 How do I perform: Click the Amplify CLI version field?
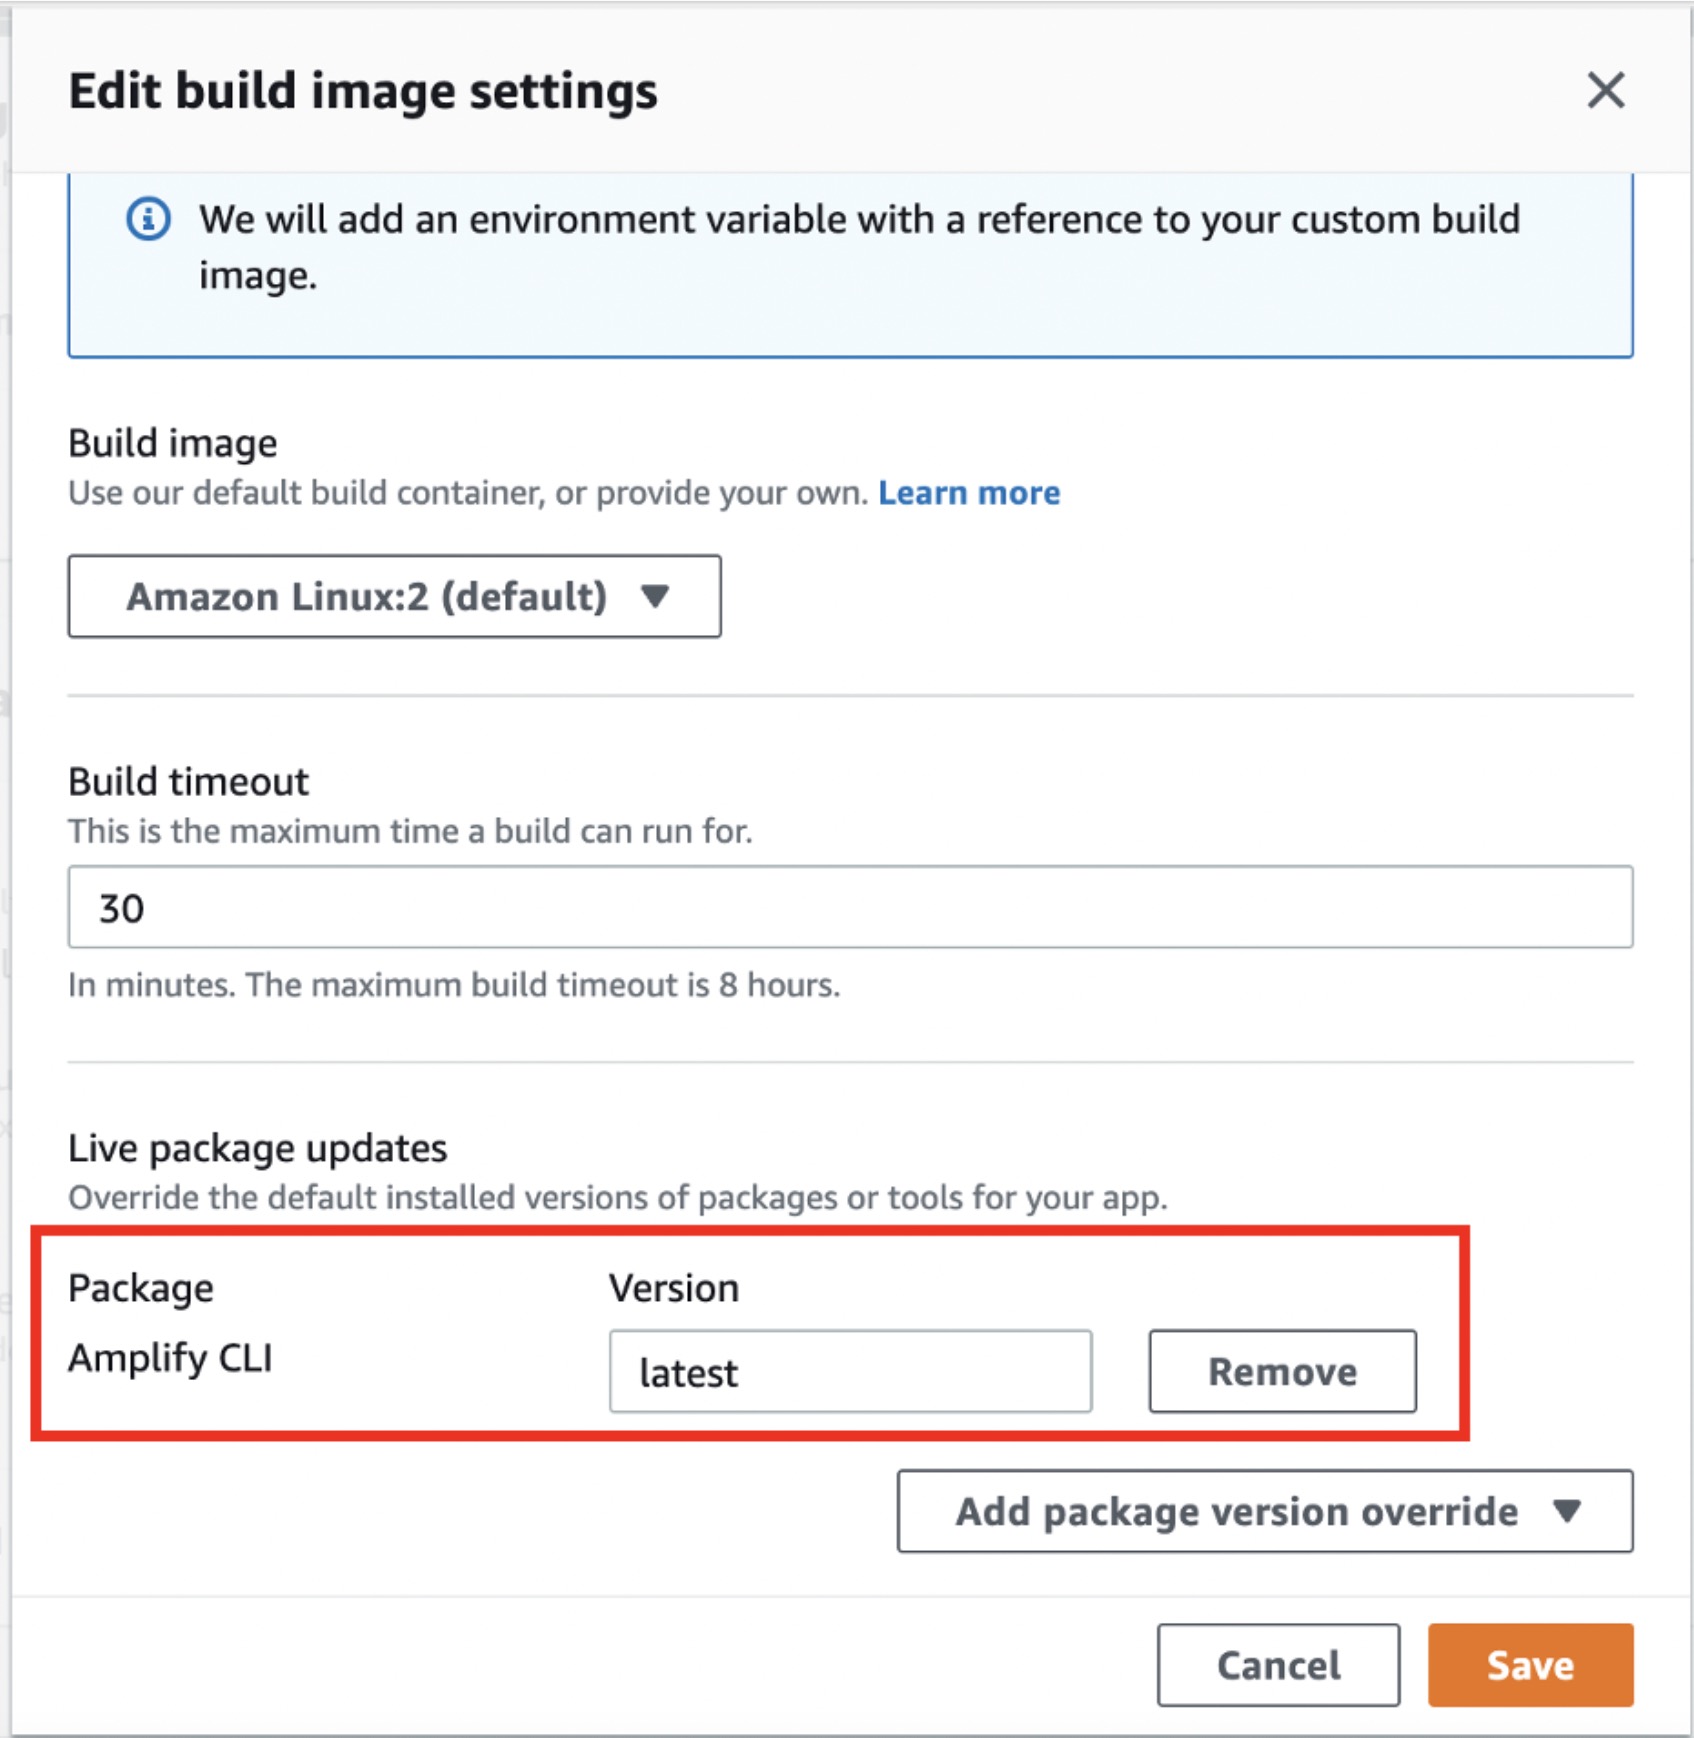[x=850, y=1372]
